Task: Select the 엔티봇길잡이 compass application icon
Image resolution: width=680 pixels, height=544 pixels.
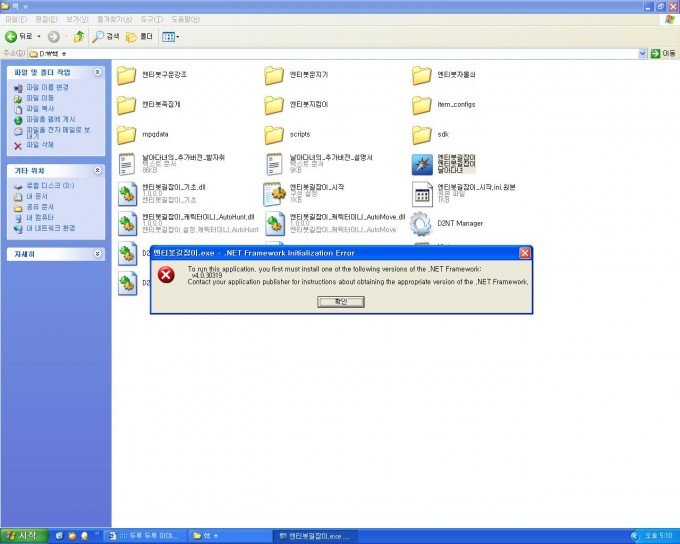Action: (422, 164)
